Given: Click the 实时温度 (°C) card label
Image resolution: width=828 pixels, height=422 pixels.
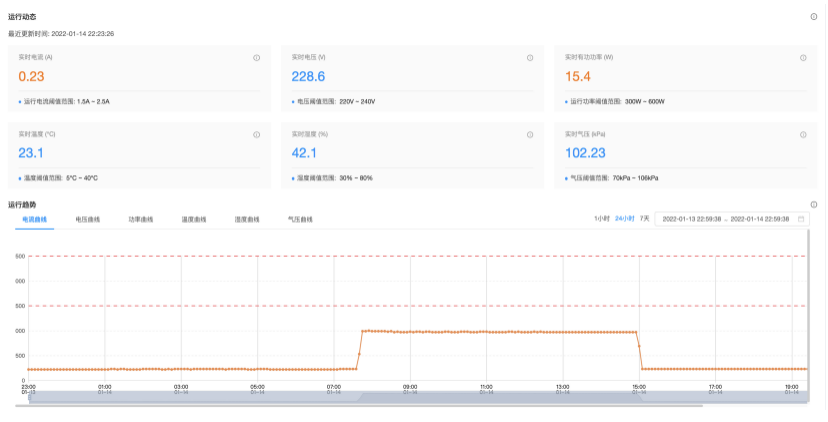Looking at the screenshot, I should click(x=37, y=134).
